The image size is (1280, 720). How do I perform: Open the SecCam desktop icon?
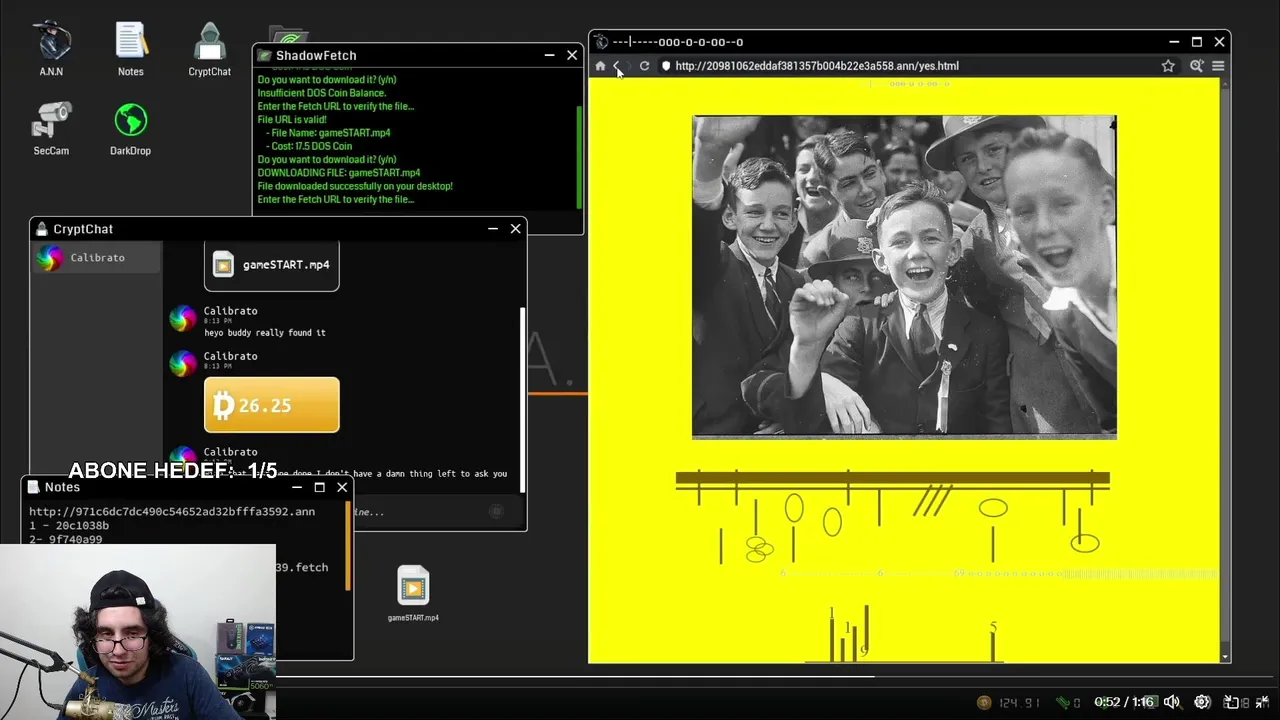51,129
